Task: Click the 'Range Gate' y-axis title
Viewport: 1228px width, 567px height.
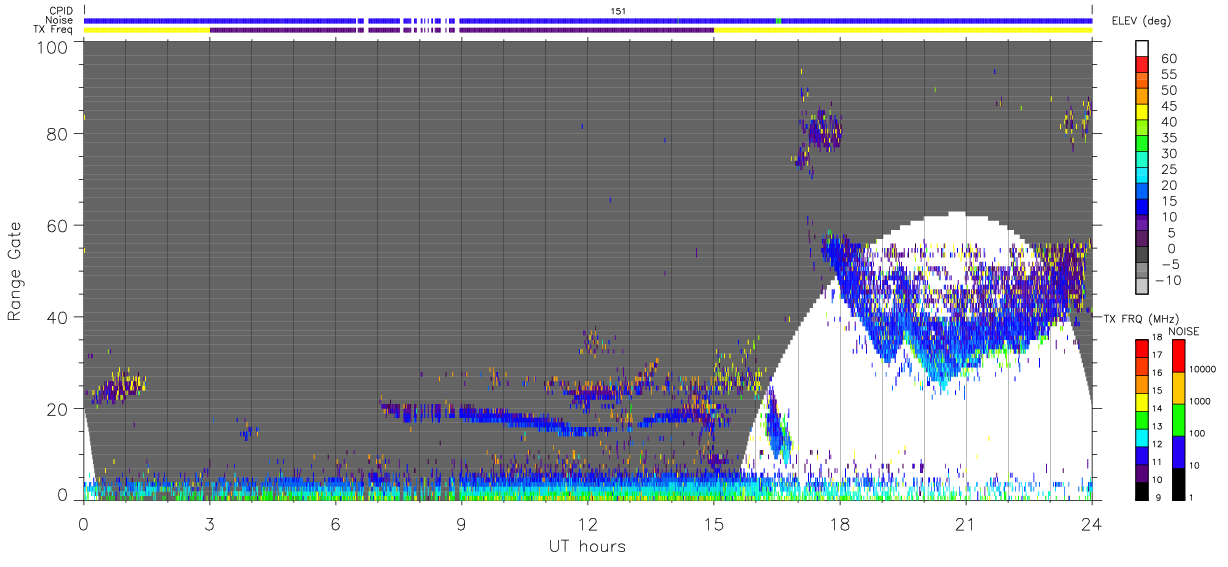Action: click(15, 272)
